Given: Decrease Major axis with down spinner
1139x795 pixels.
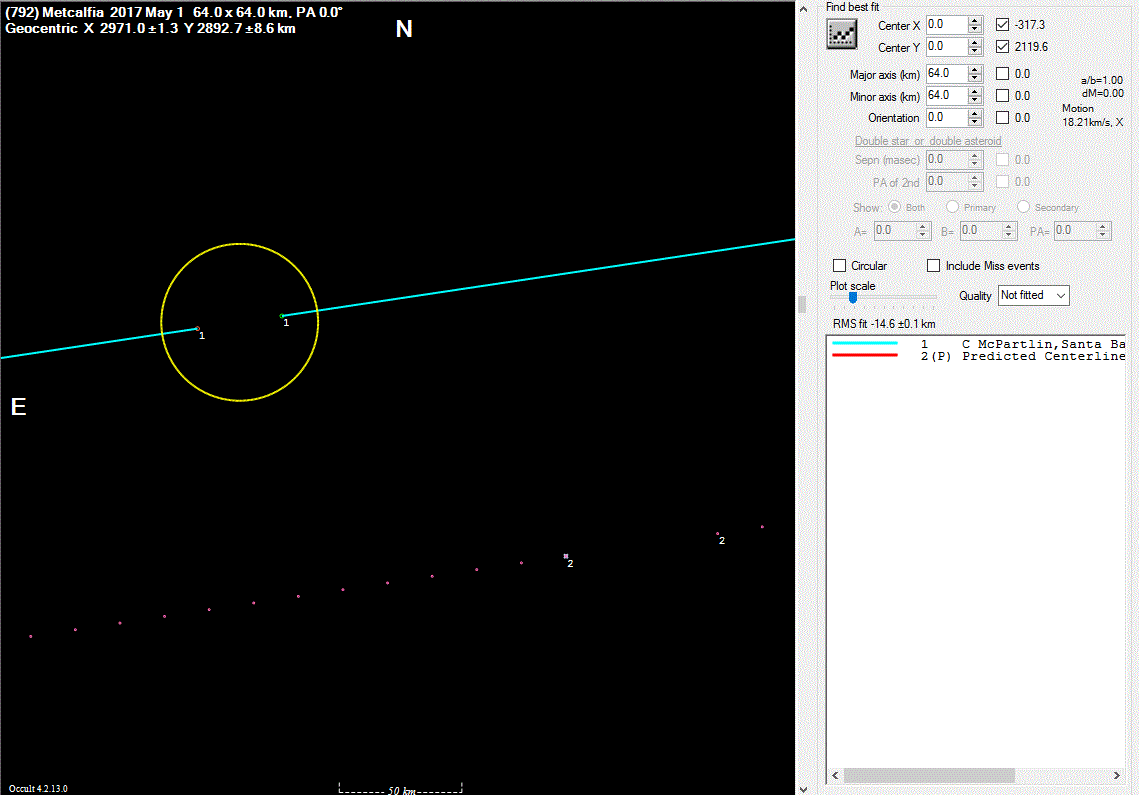Looking at the screenshot, I should point(975,78).
